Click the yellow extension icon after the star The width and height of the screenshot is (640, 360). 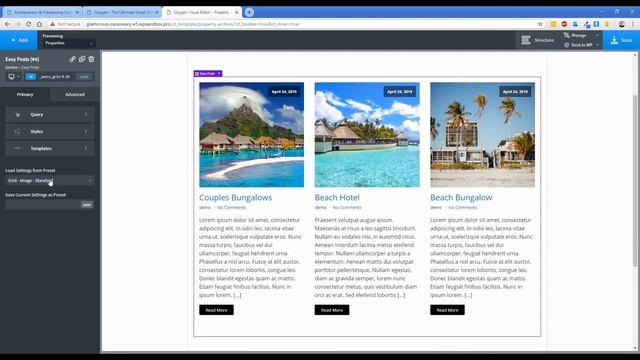tap(553, 24)
